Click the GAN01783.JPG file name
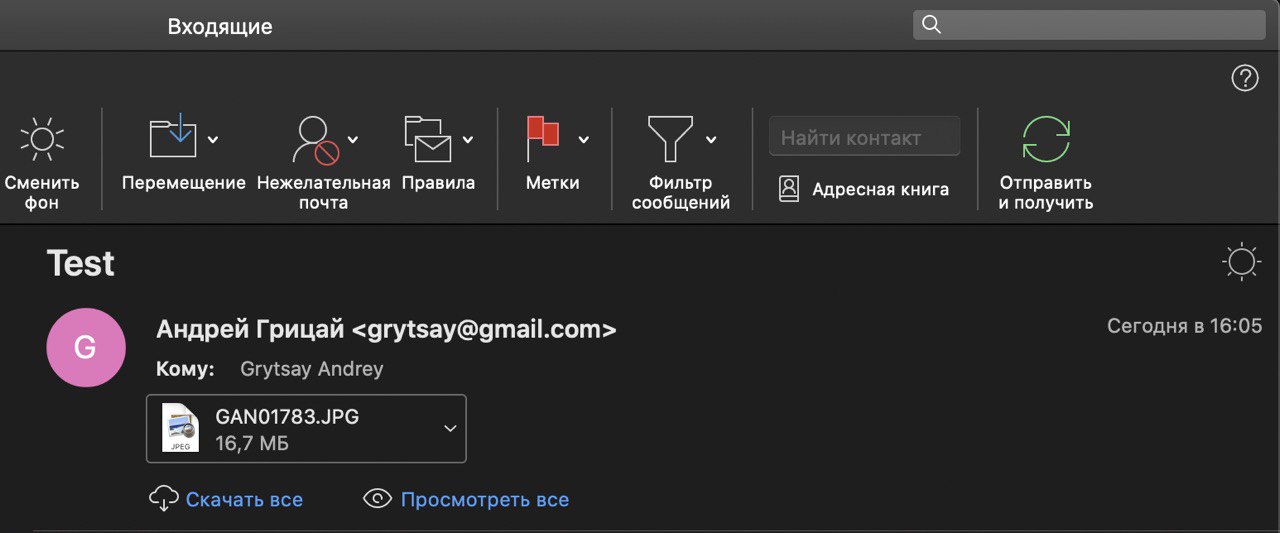 (x=287, y=417)
